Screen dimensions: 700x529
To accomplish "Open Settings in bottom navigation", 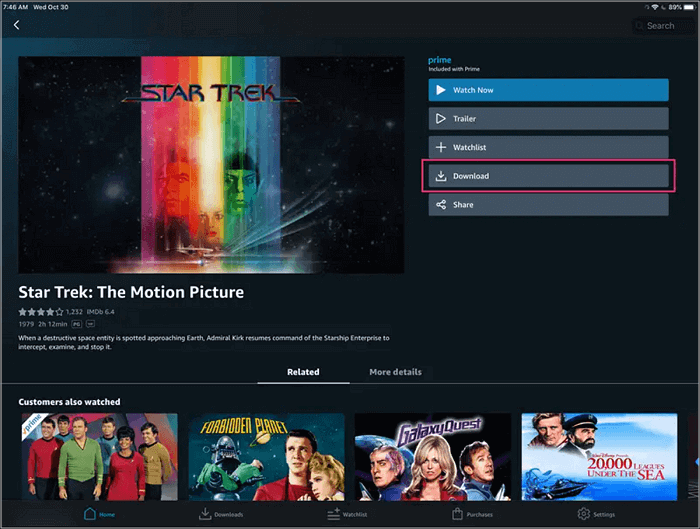I will 596,514.
